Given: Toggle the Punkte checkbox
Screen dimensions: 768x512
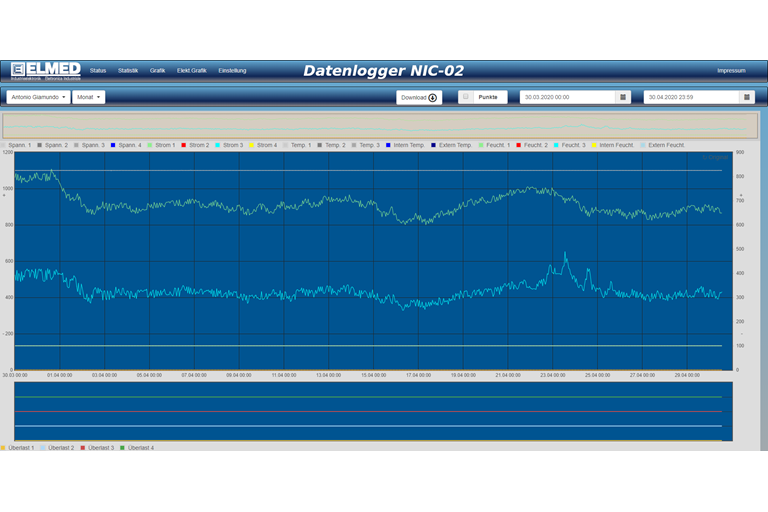Looking at the screenshot, I should click(x=465, y=97).
